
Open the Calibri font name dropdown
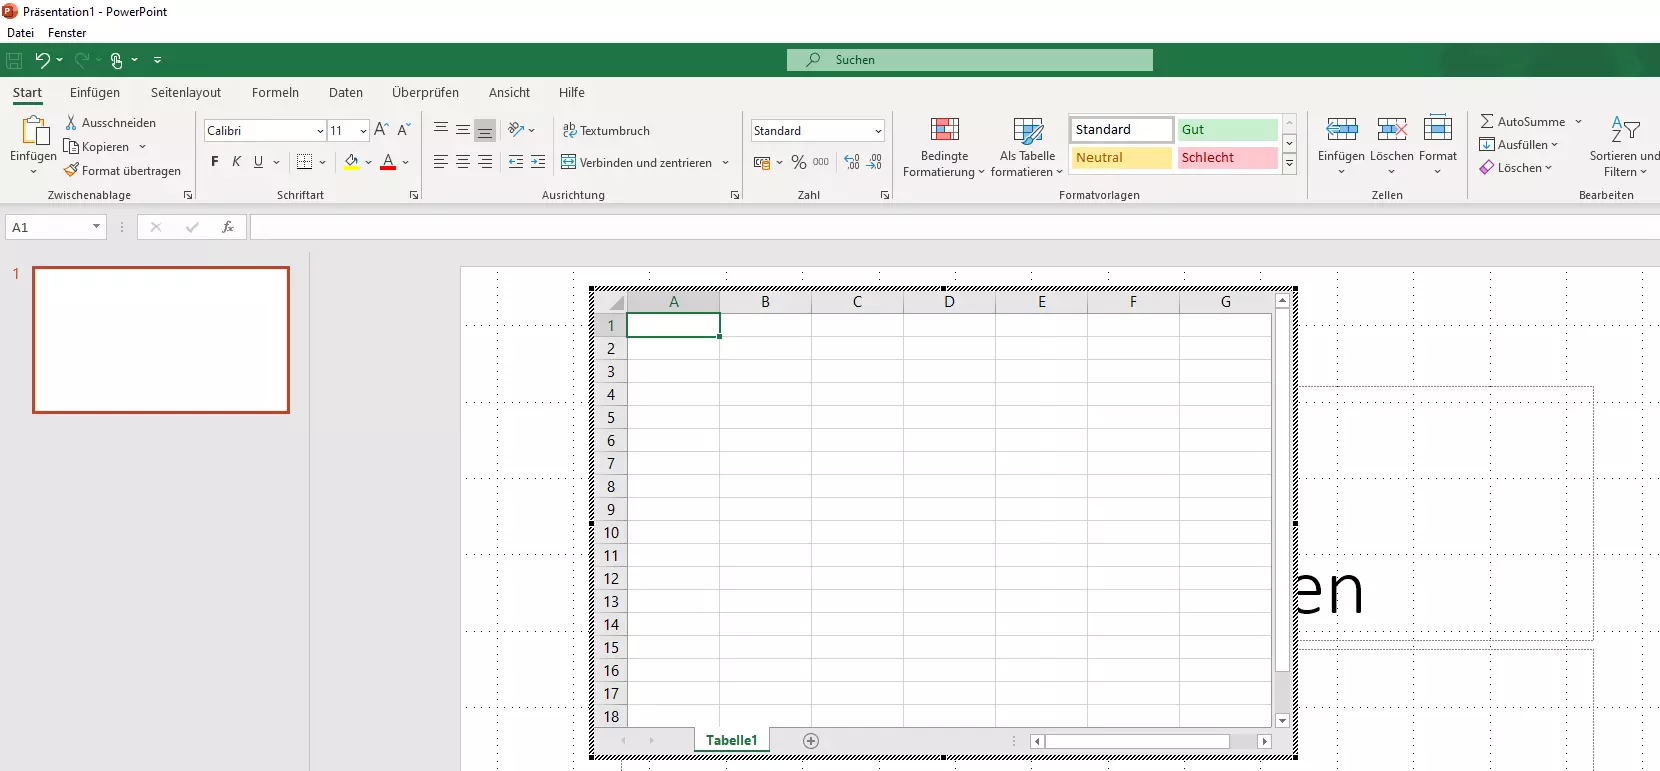click(320, 131)
